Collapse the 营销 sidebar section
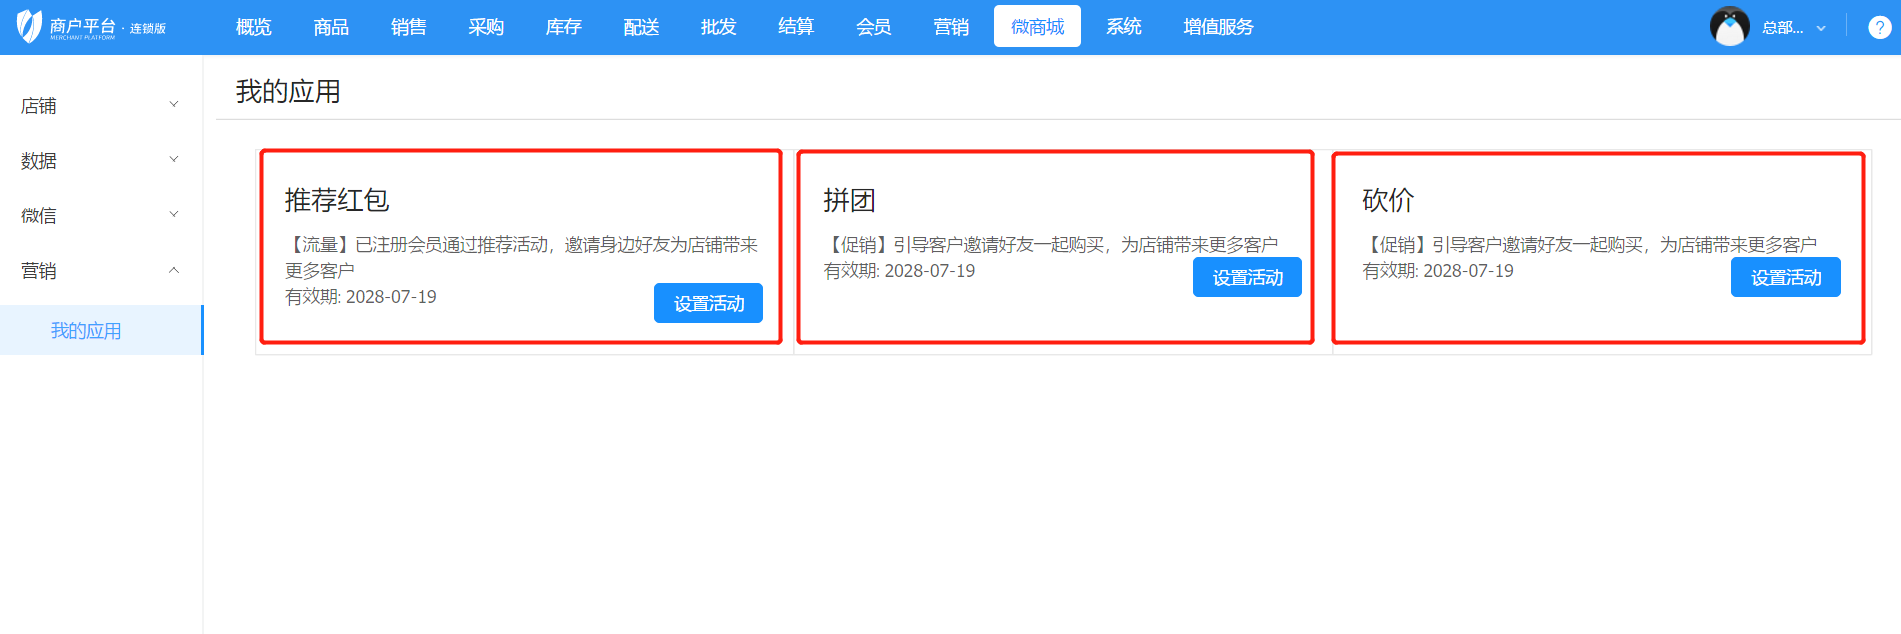This screenshot has width=1901, height=634. coord(100,270)
